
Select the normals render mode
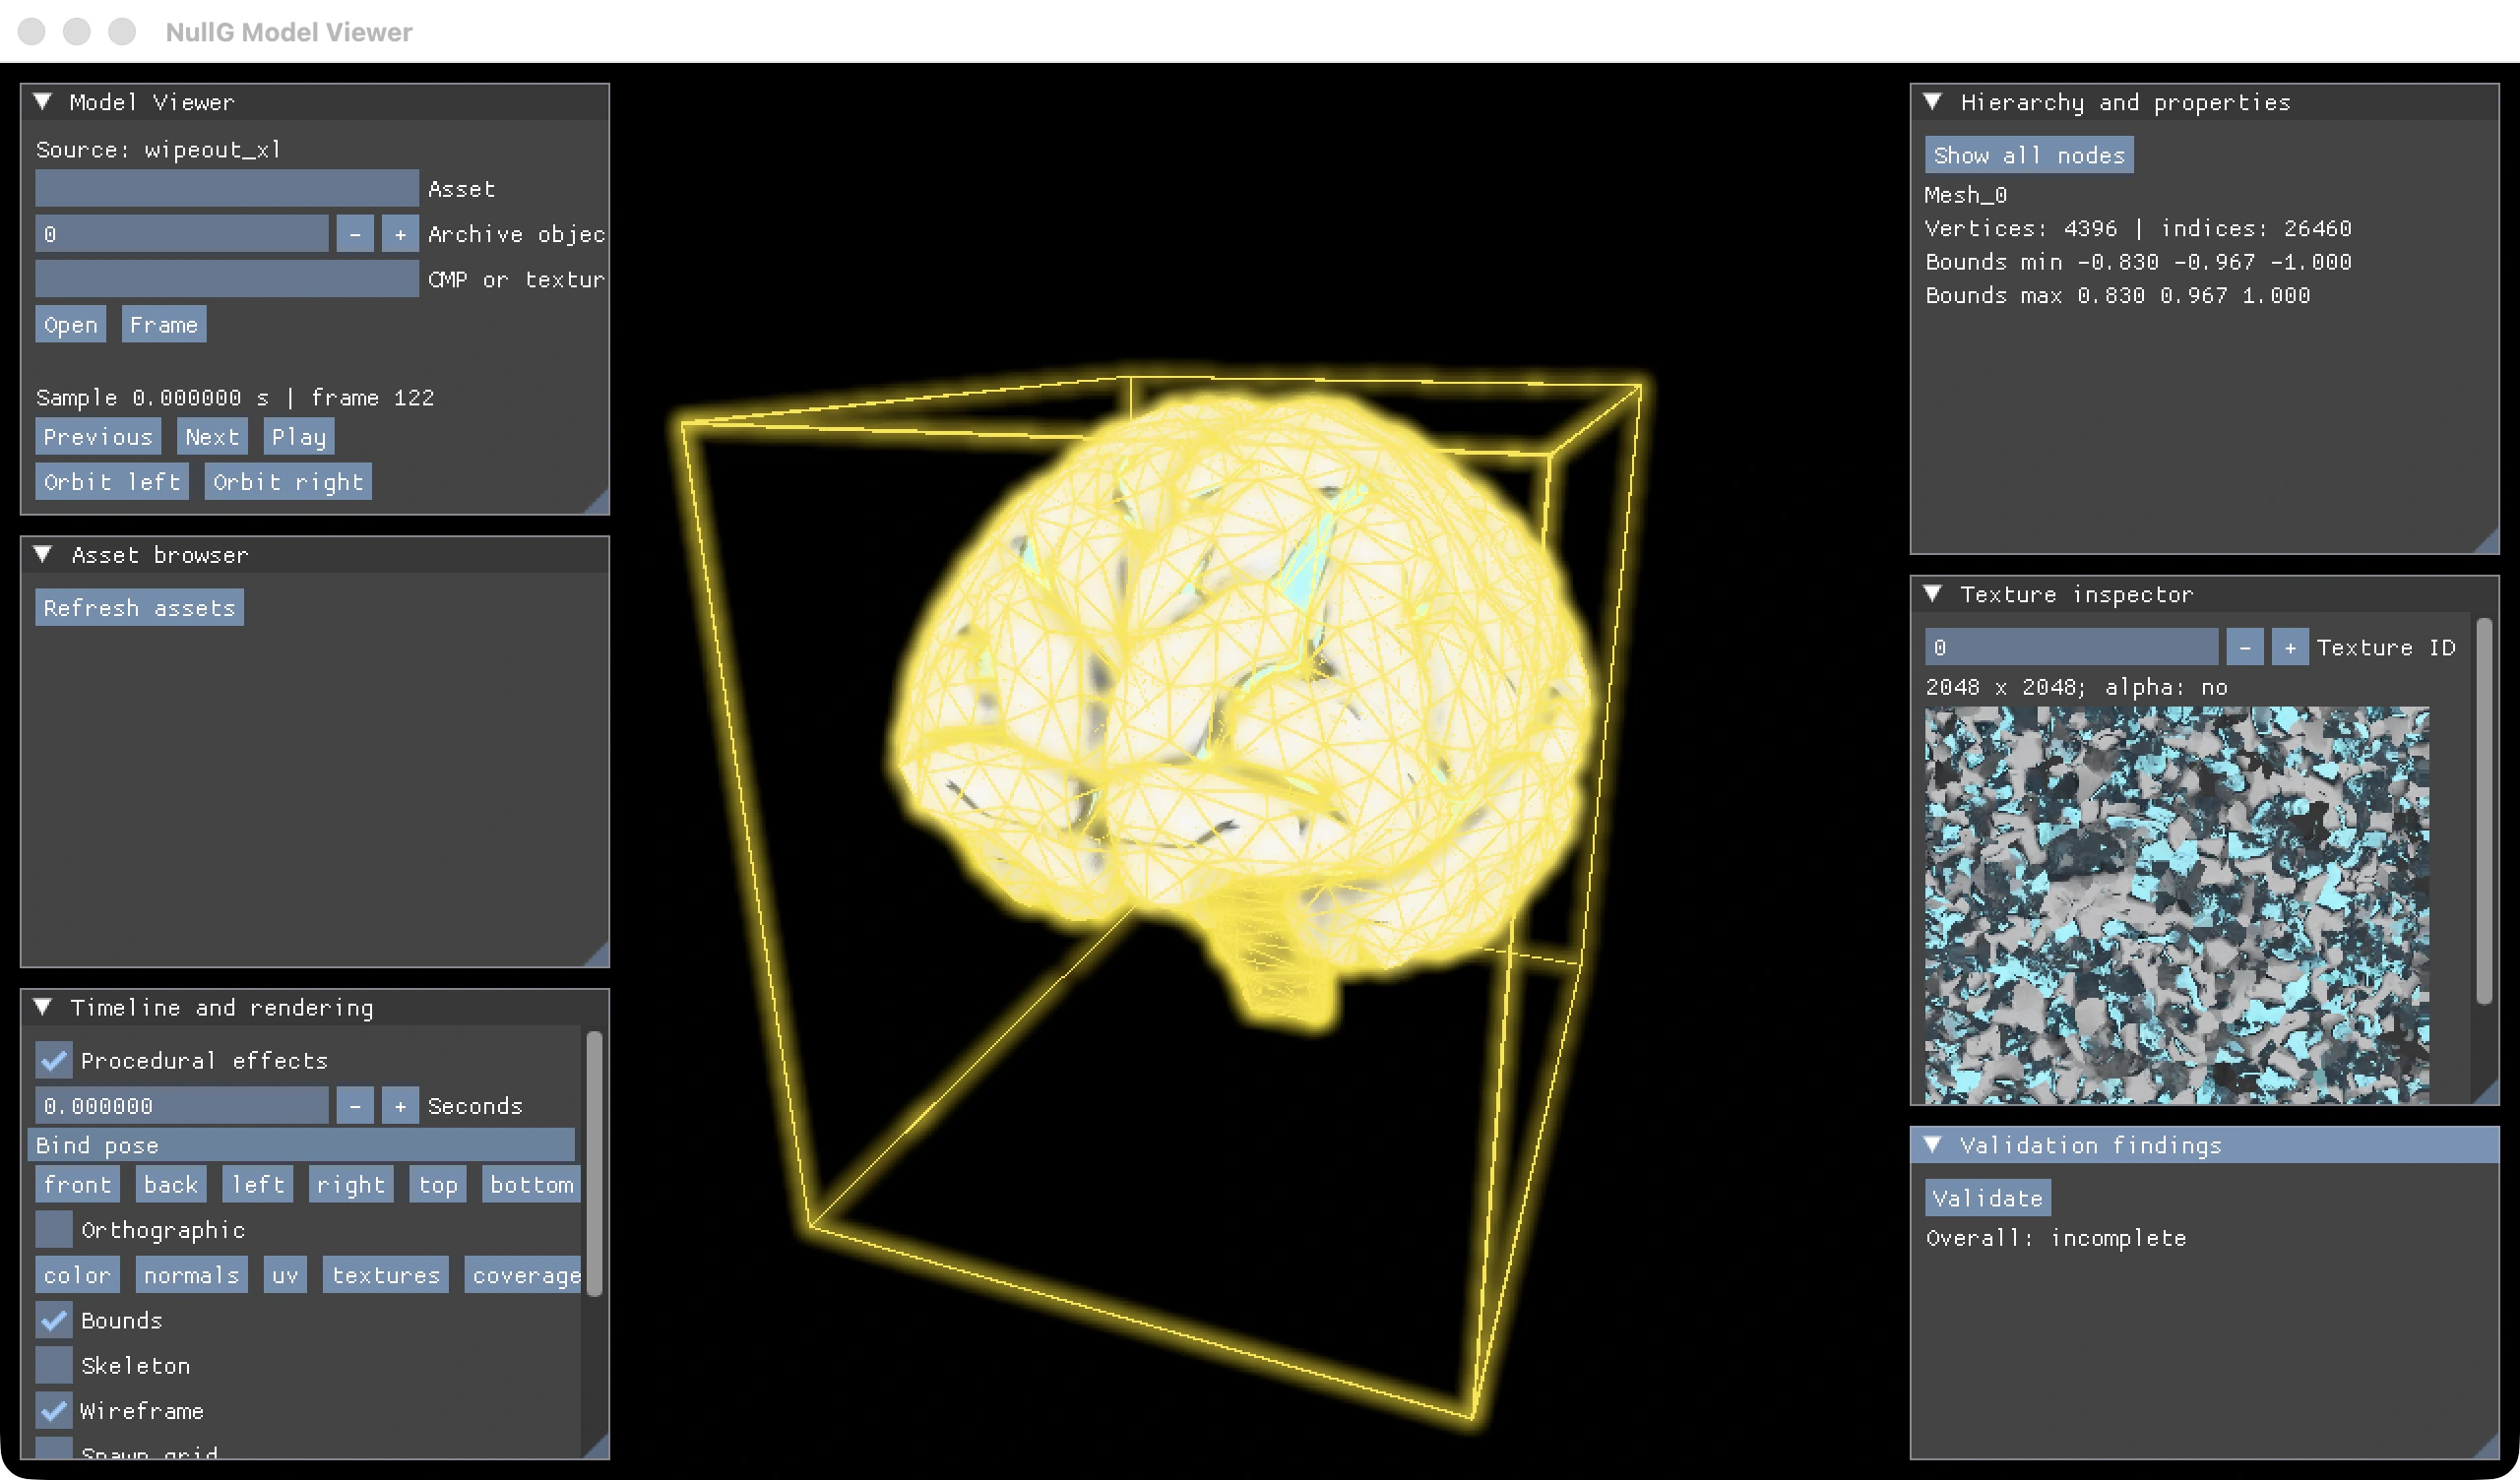coord(192,1275)
